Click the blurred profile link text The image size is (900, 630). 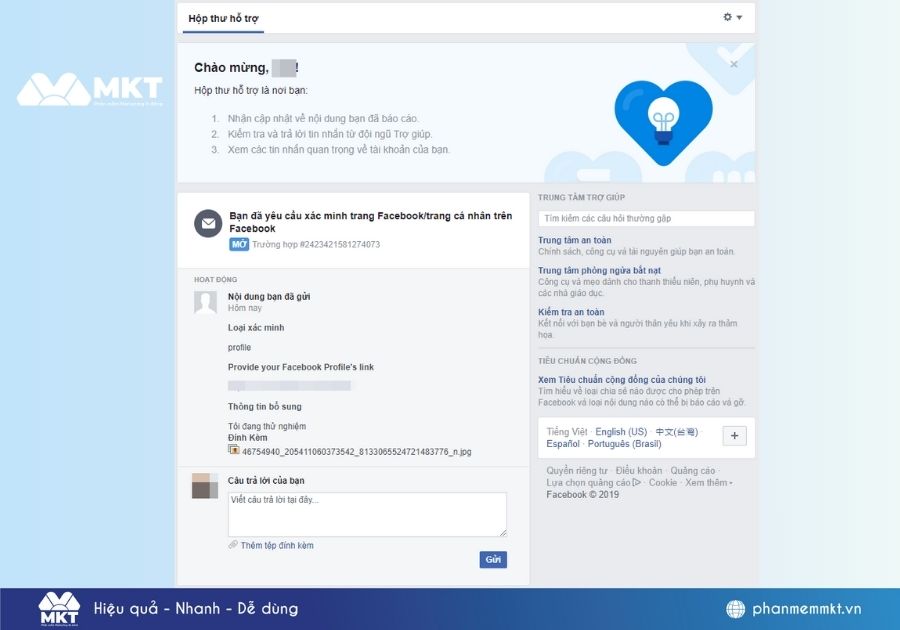pos(289,386)
